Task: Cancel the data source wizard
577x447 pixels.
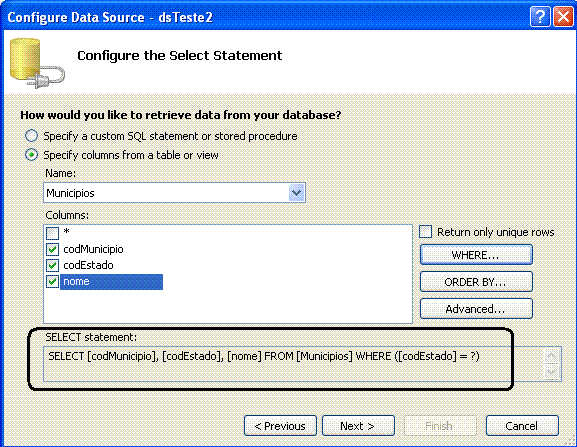Action: (x=522, y=426)
